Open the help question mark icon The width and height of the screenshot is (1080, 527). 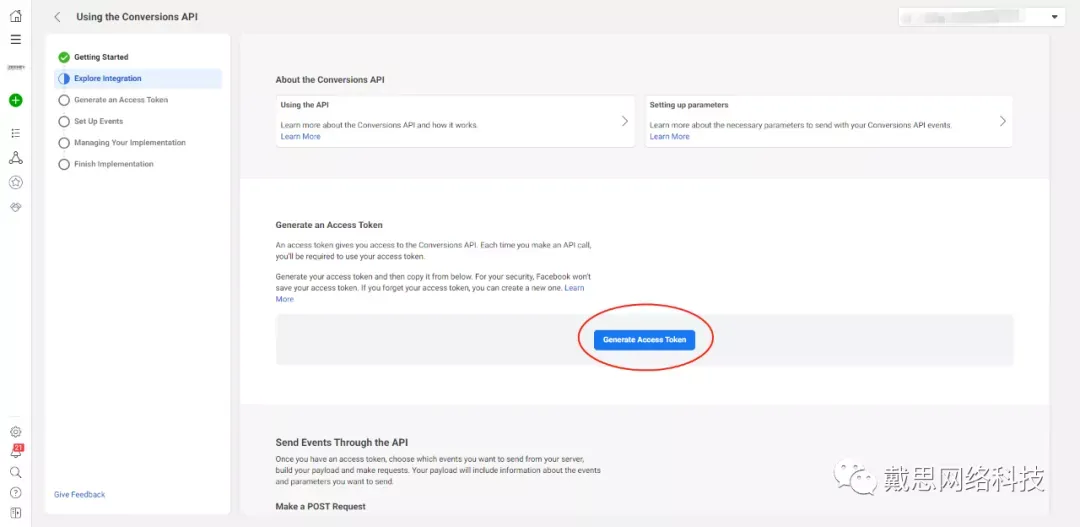(15, 493)
